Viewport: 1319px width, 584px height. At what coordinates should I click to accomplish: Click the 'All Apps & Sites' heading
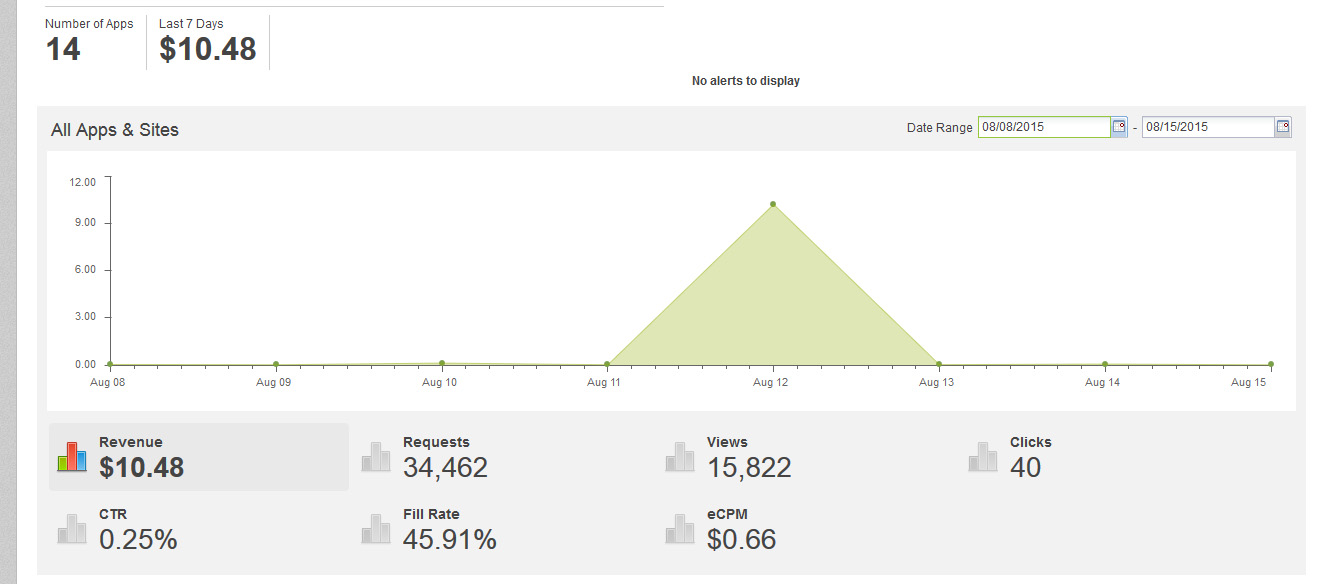tap(115, 130)
